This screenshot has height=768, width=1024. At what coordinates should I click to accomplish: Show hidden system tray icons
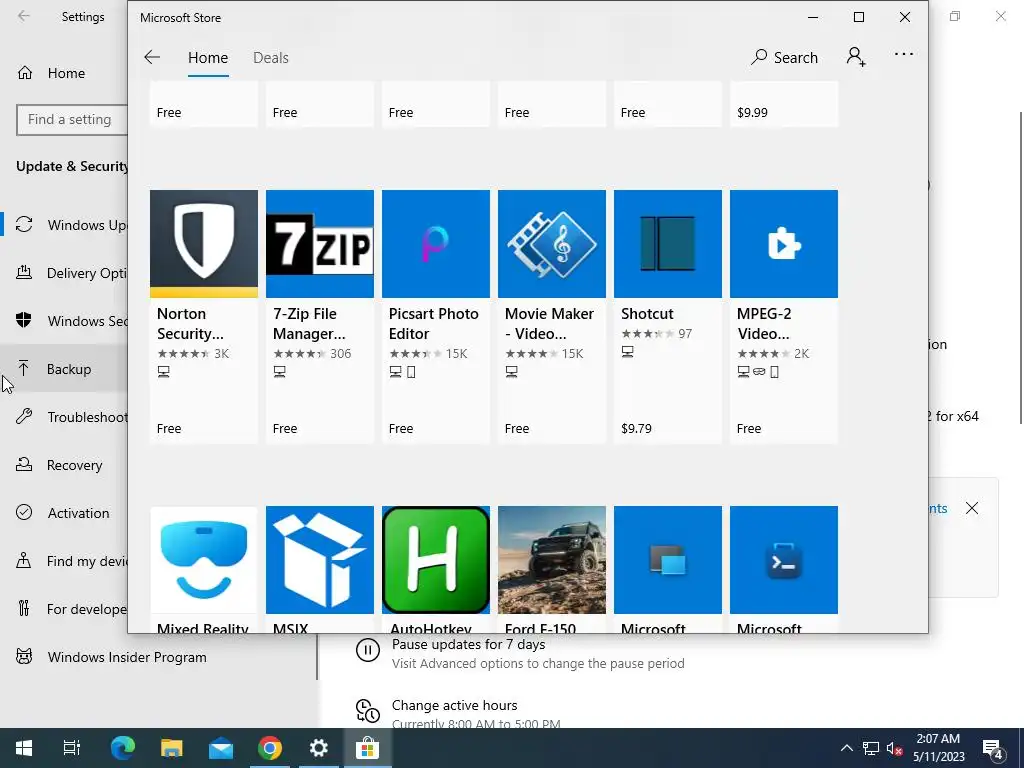click(846, 748)
